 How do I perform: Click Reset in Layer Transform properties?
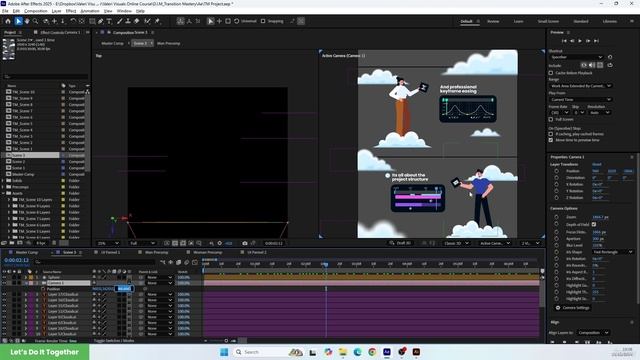(x=597, y=164)
